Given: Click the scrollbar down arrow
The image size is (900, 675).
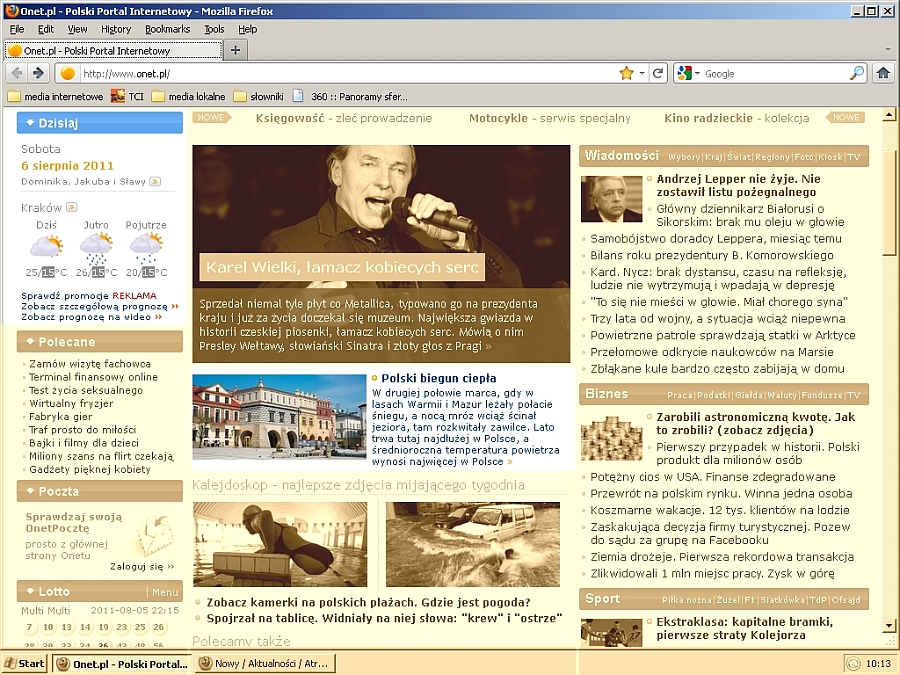Looking at the screenshot, I should click(889, 625).
